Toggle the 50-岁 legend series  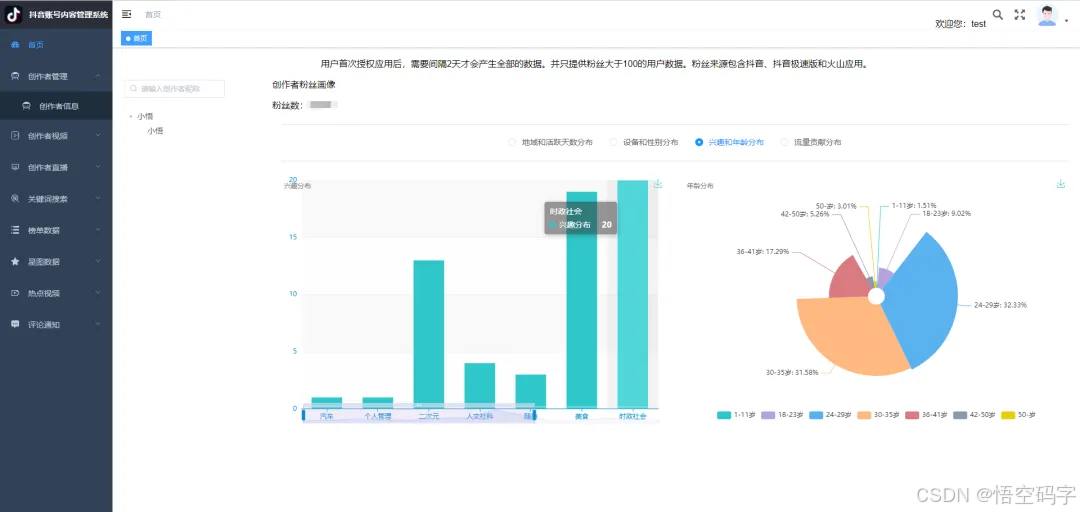pos(1018,415)
